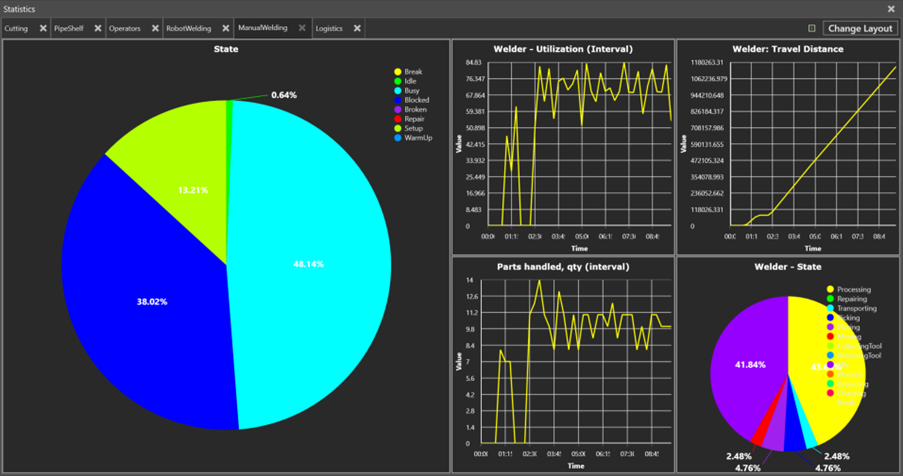
Task: Click the small square icon beside Change Layout
Action: (x=811, y=29)
